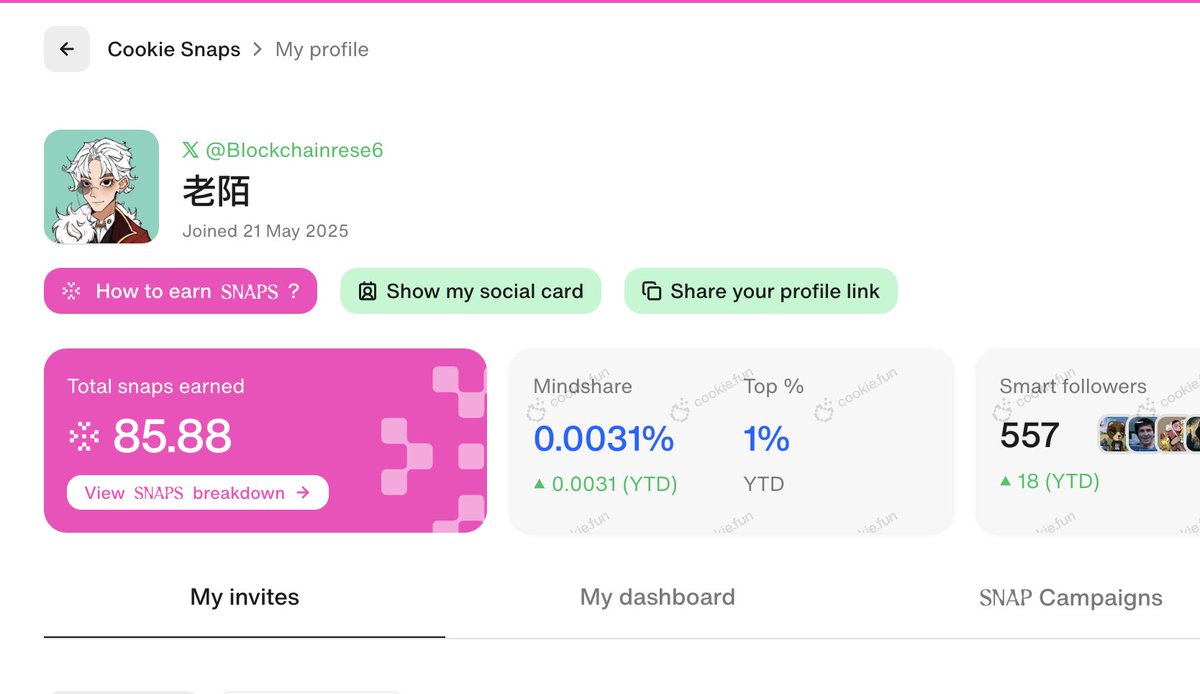
Task: Click How to earn SNAPS button
Action: pyautogui.click(x=180, y=291)
